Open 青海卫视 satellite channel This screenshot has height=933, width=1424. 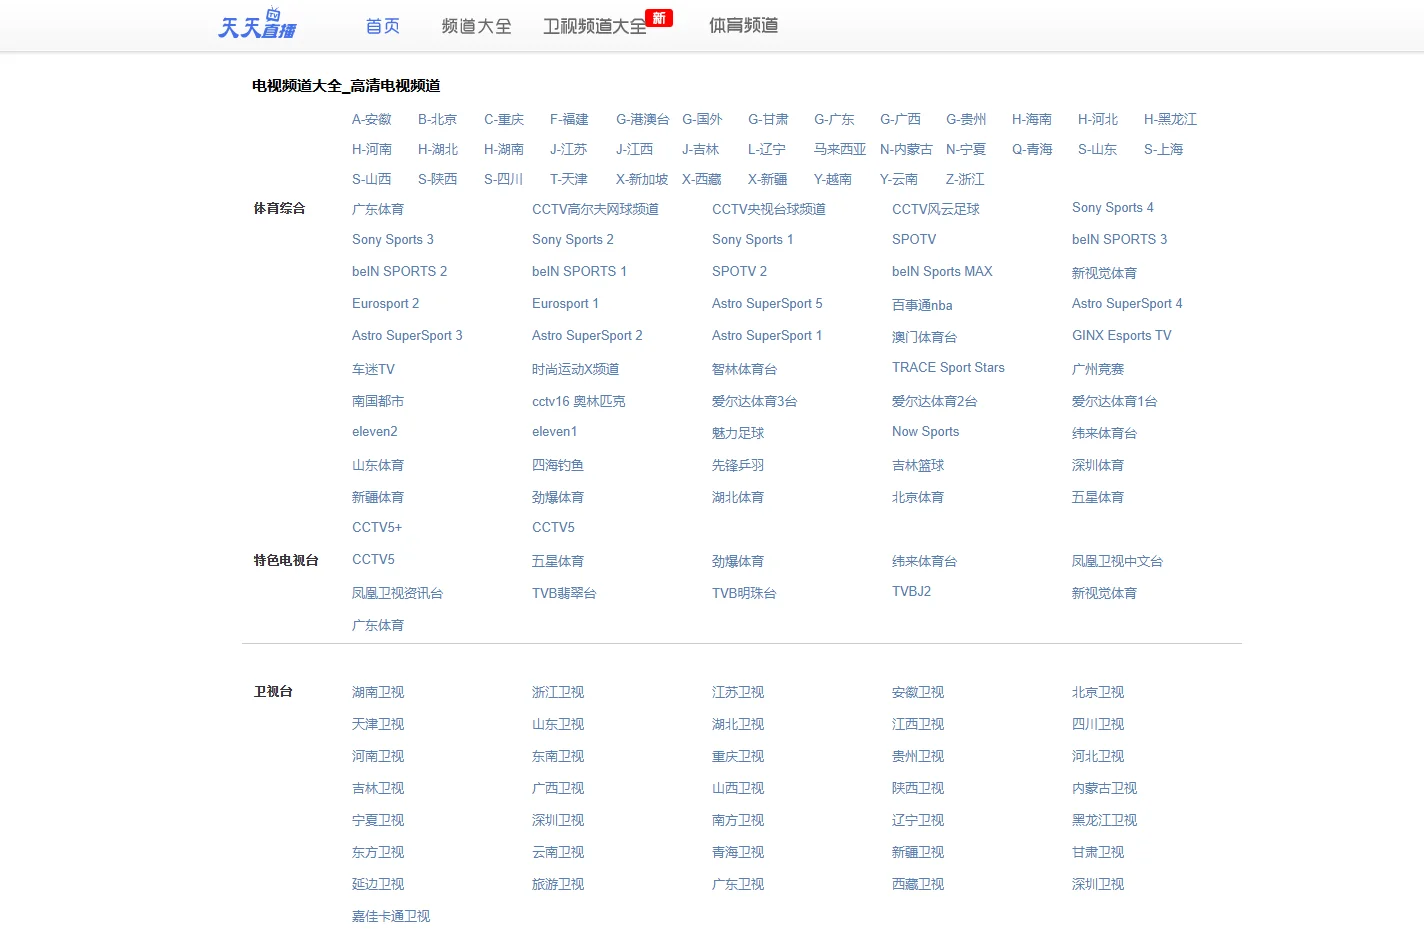pyautogui.click(x=738, y=852)
